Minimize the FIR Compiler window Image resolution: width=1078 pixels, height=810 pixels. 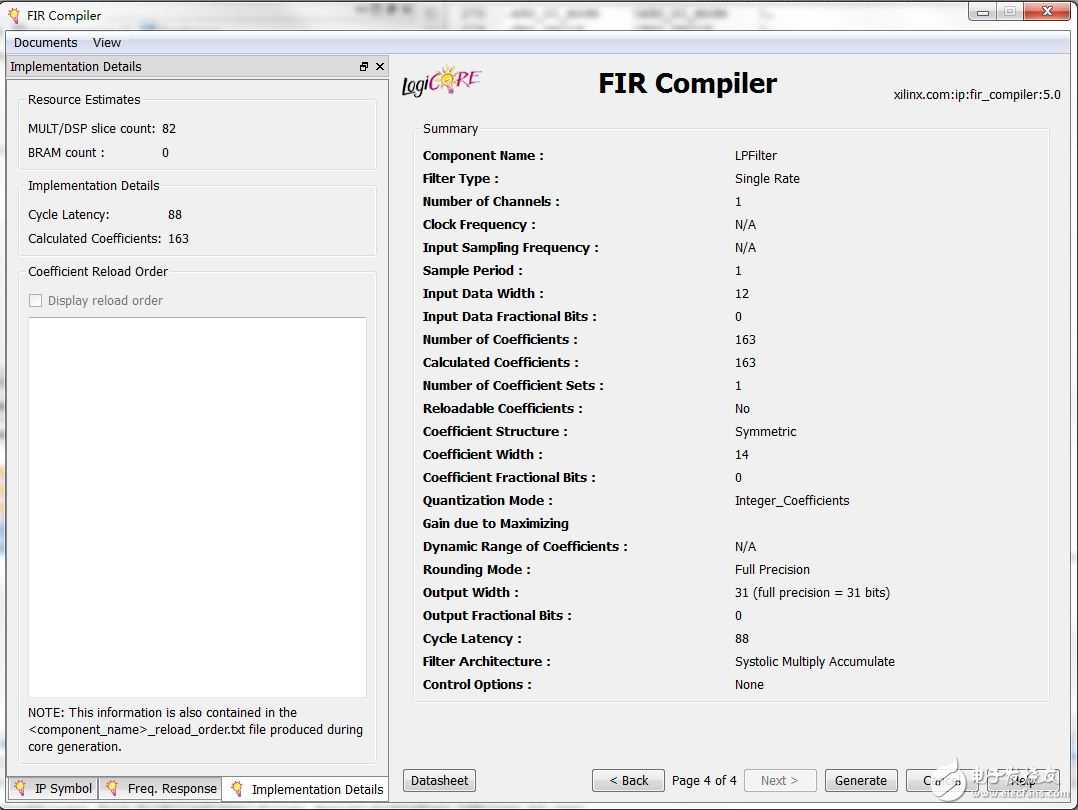[982, 12]
